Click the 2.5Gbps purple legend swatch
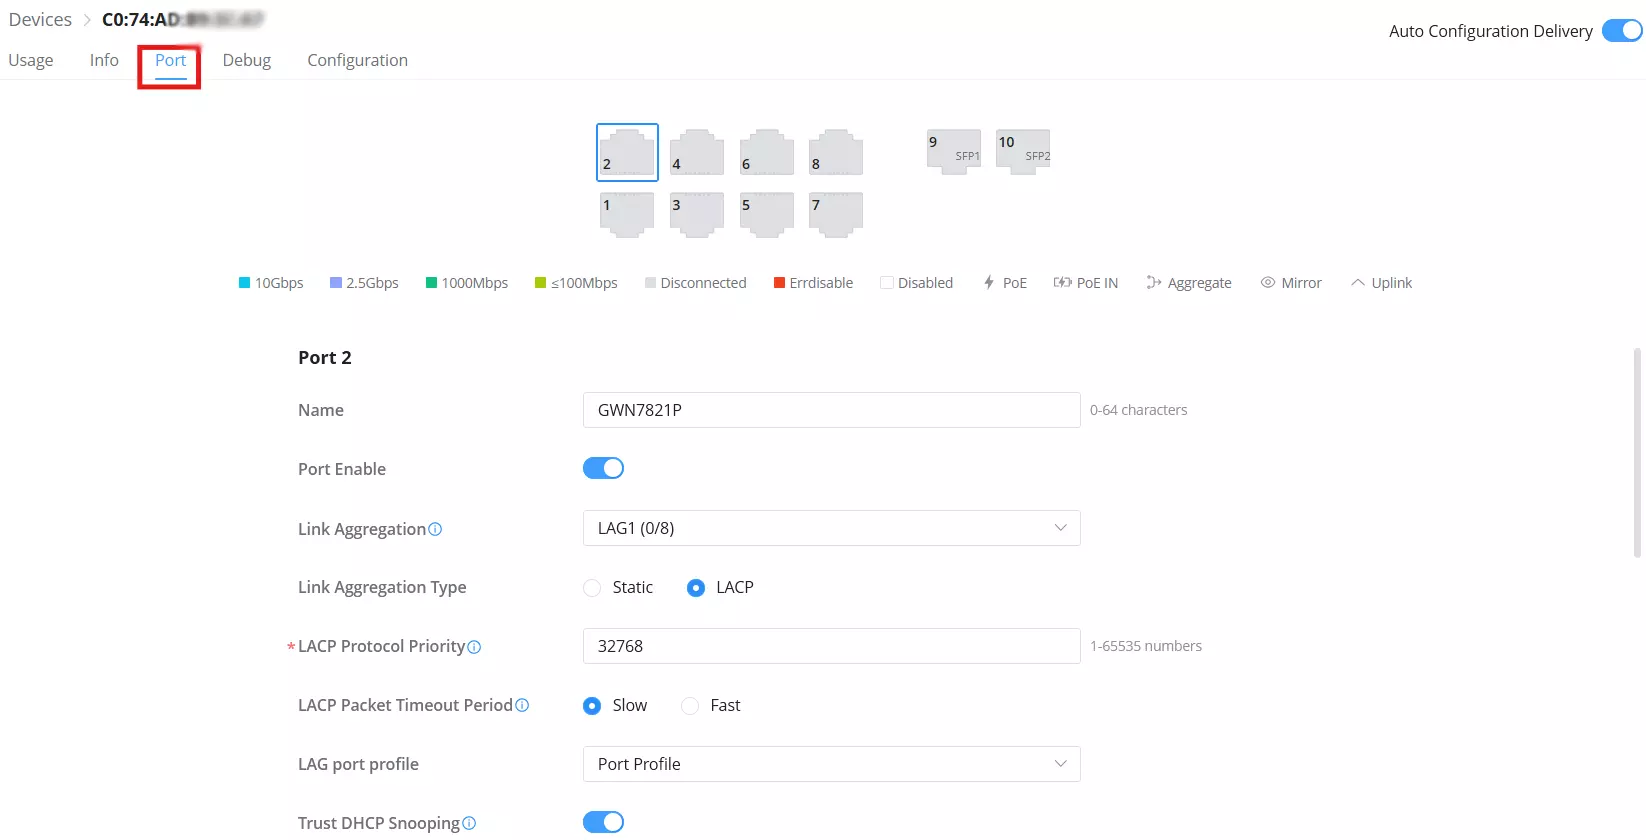 pyautogui.click(x=336, y=283)
